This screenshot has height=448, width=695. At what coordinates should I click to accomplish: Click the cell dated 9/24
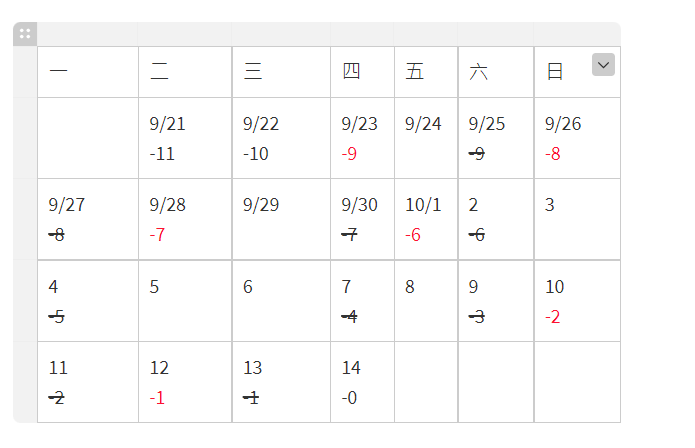(x=426, y=138)
